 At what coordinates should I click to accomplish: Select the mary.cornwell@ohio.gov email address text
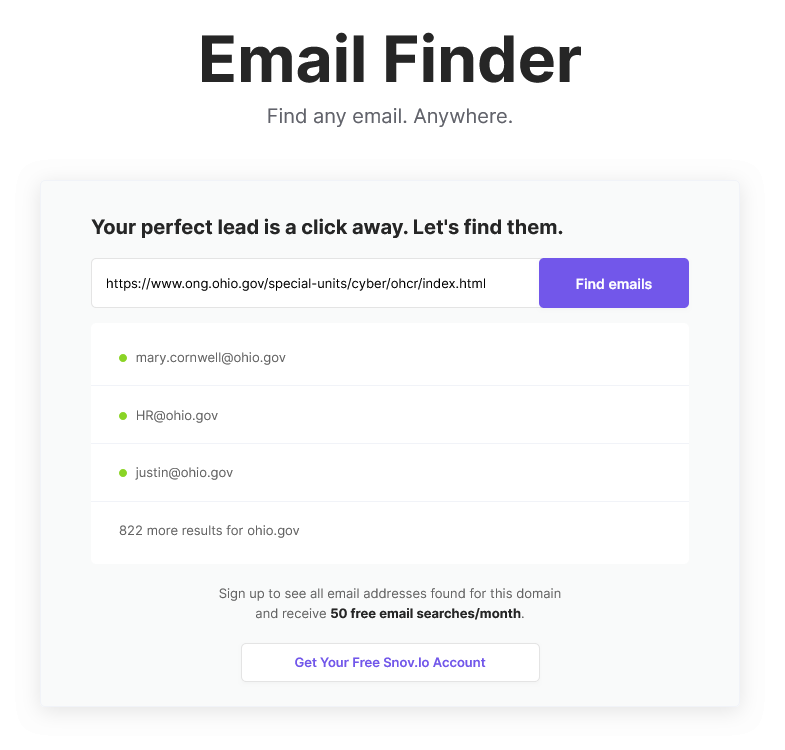210,357
